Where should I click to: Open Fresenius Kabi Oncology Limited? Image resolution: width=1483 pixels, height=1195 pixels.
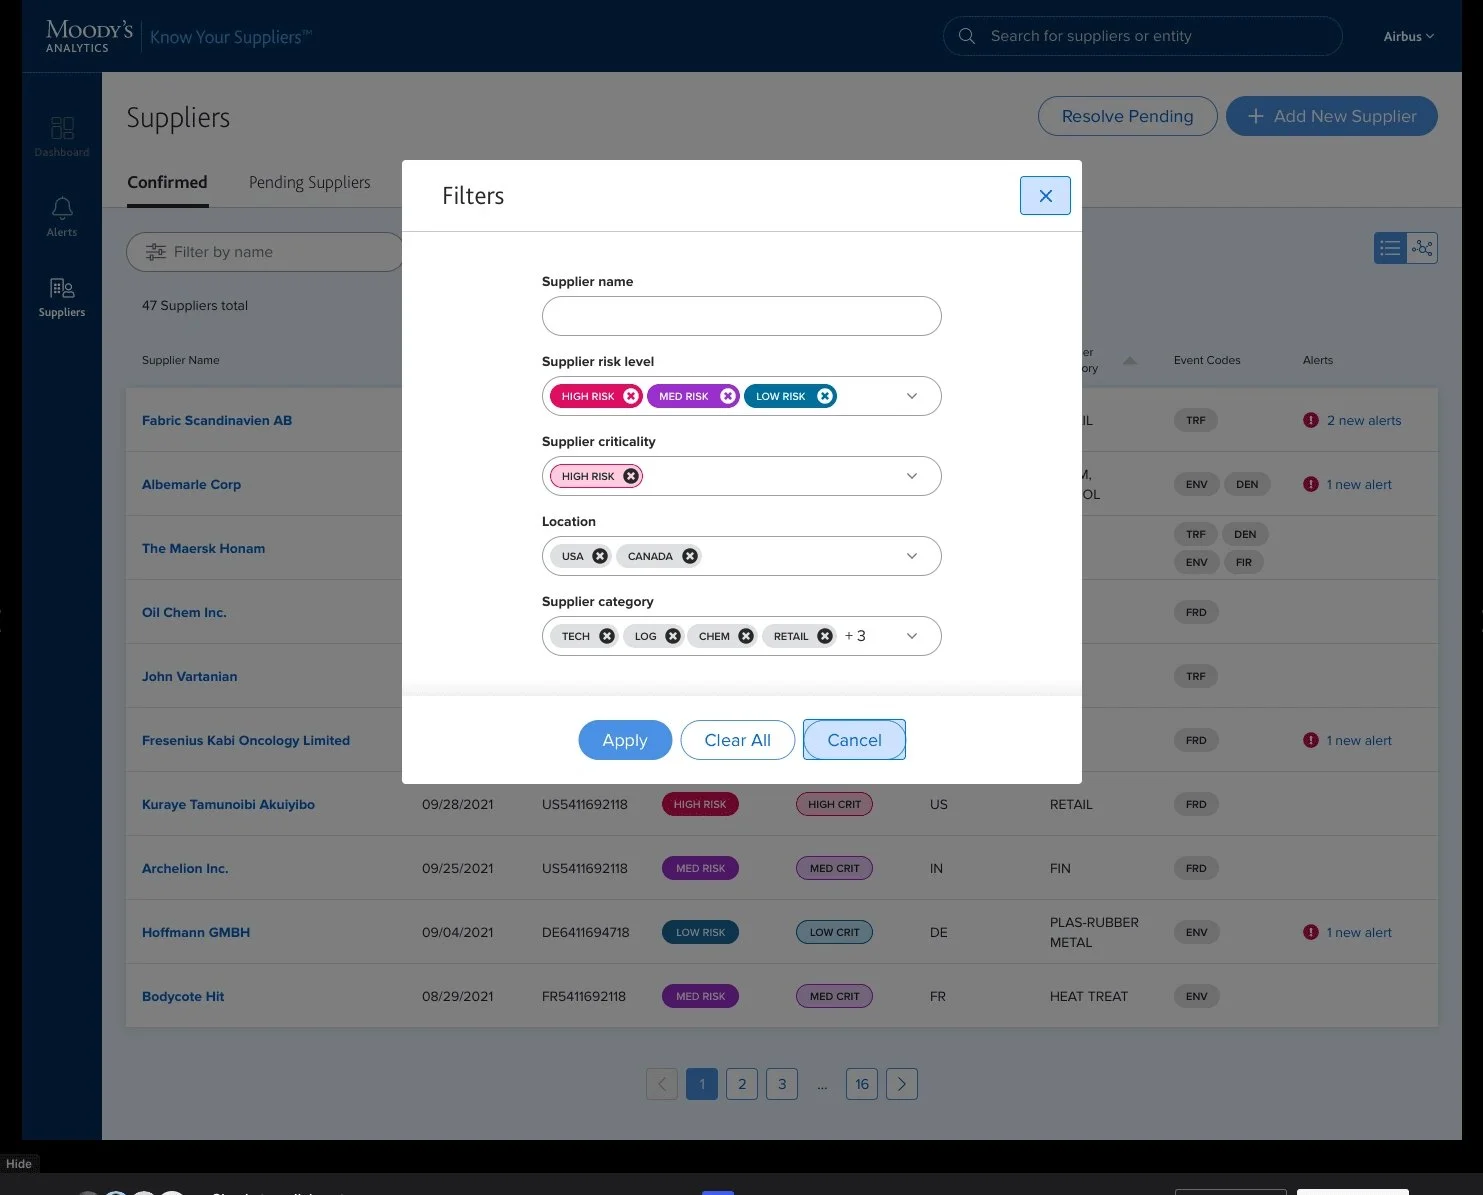[x=246, y=740]
